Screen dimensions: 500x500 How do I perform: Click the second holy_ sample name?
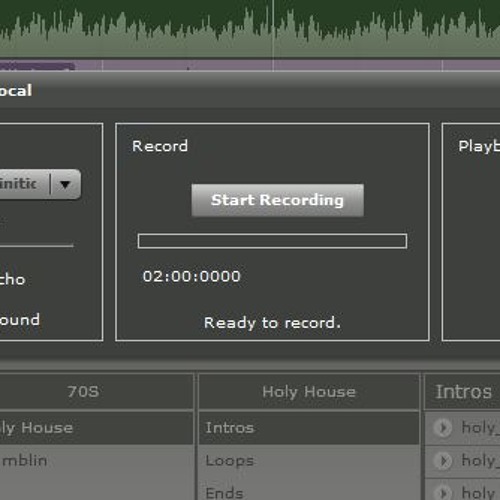481,461
